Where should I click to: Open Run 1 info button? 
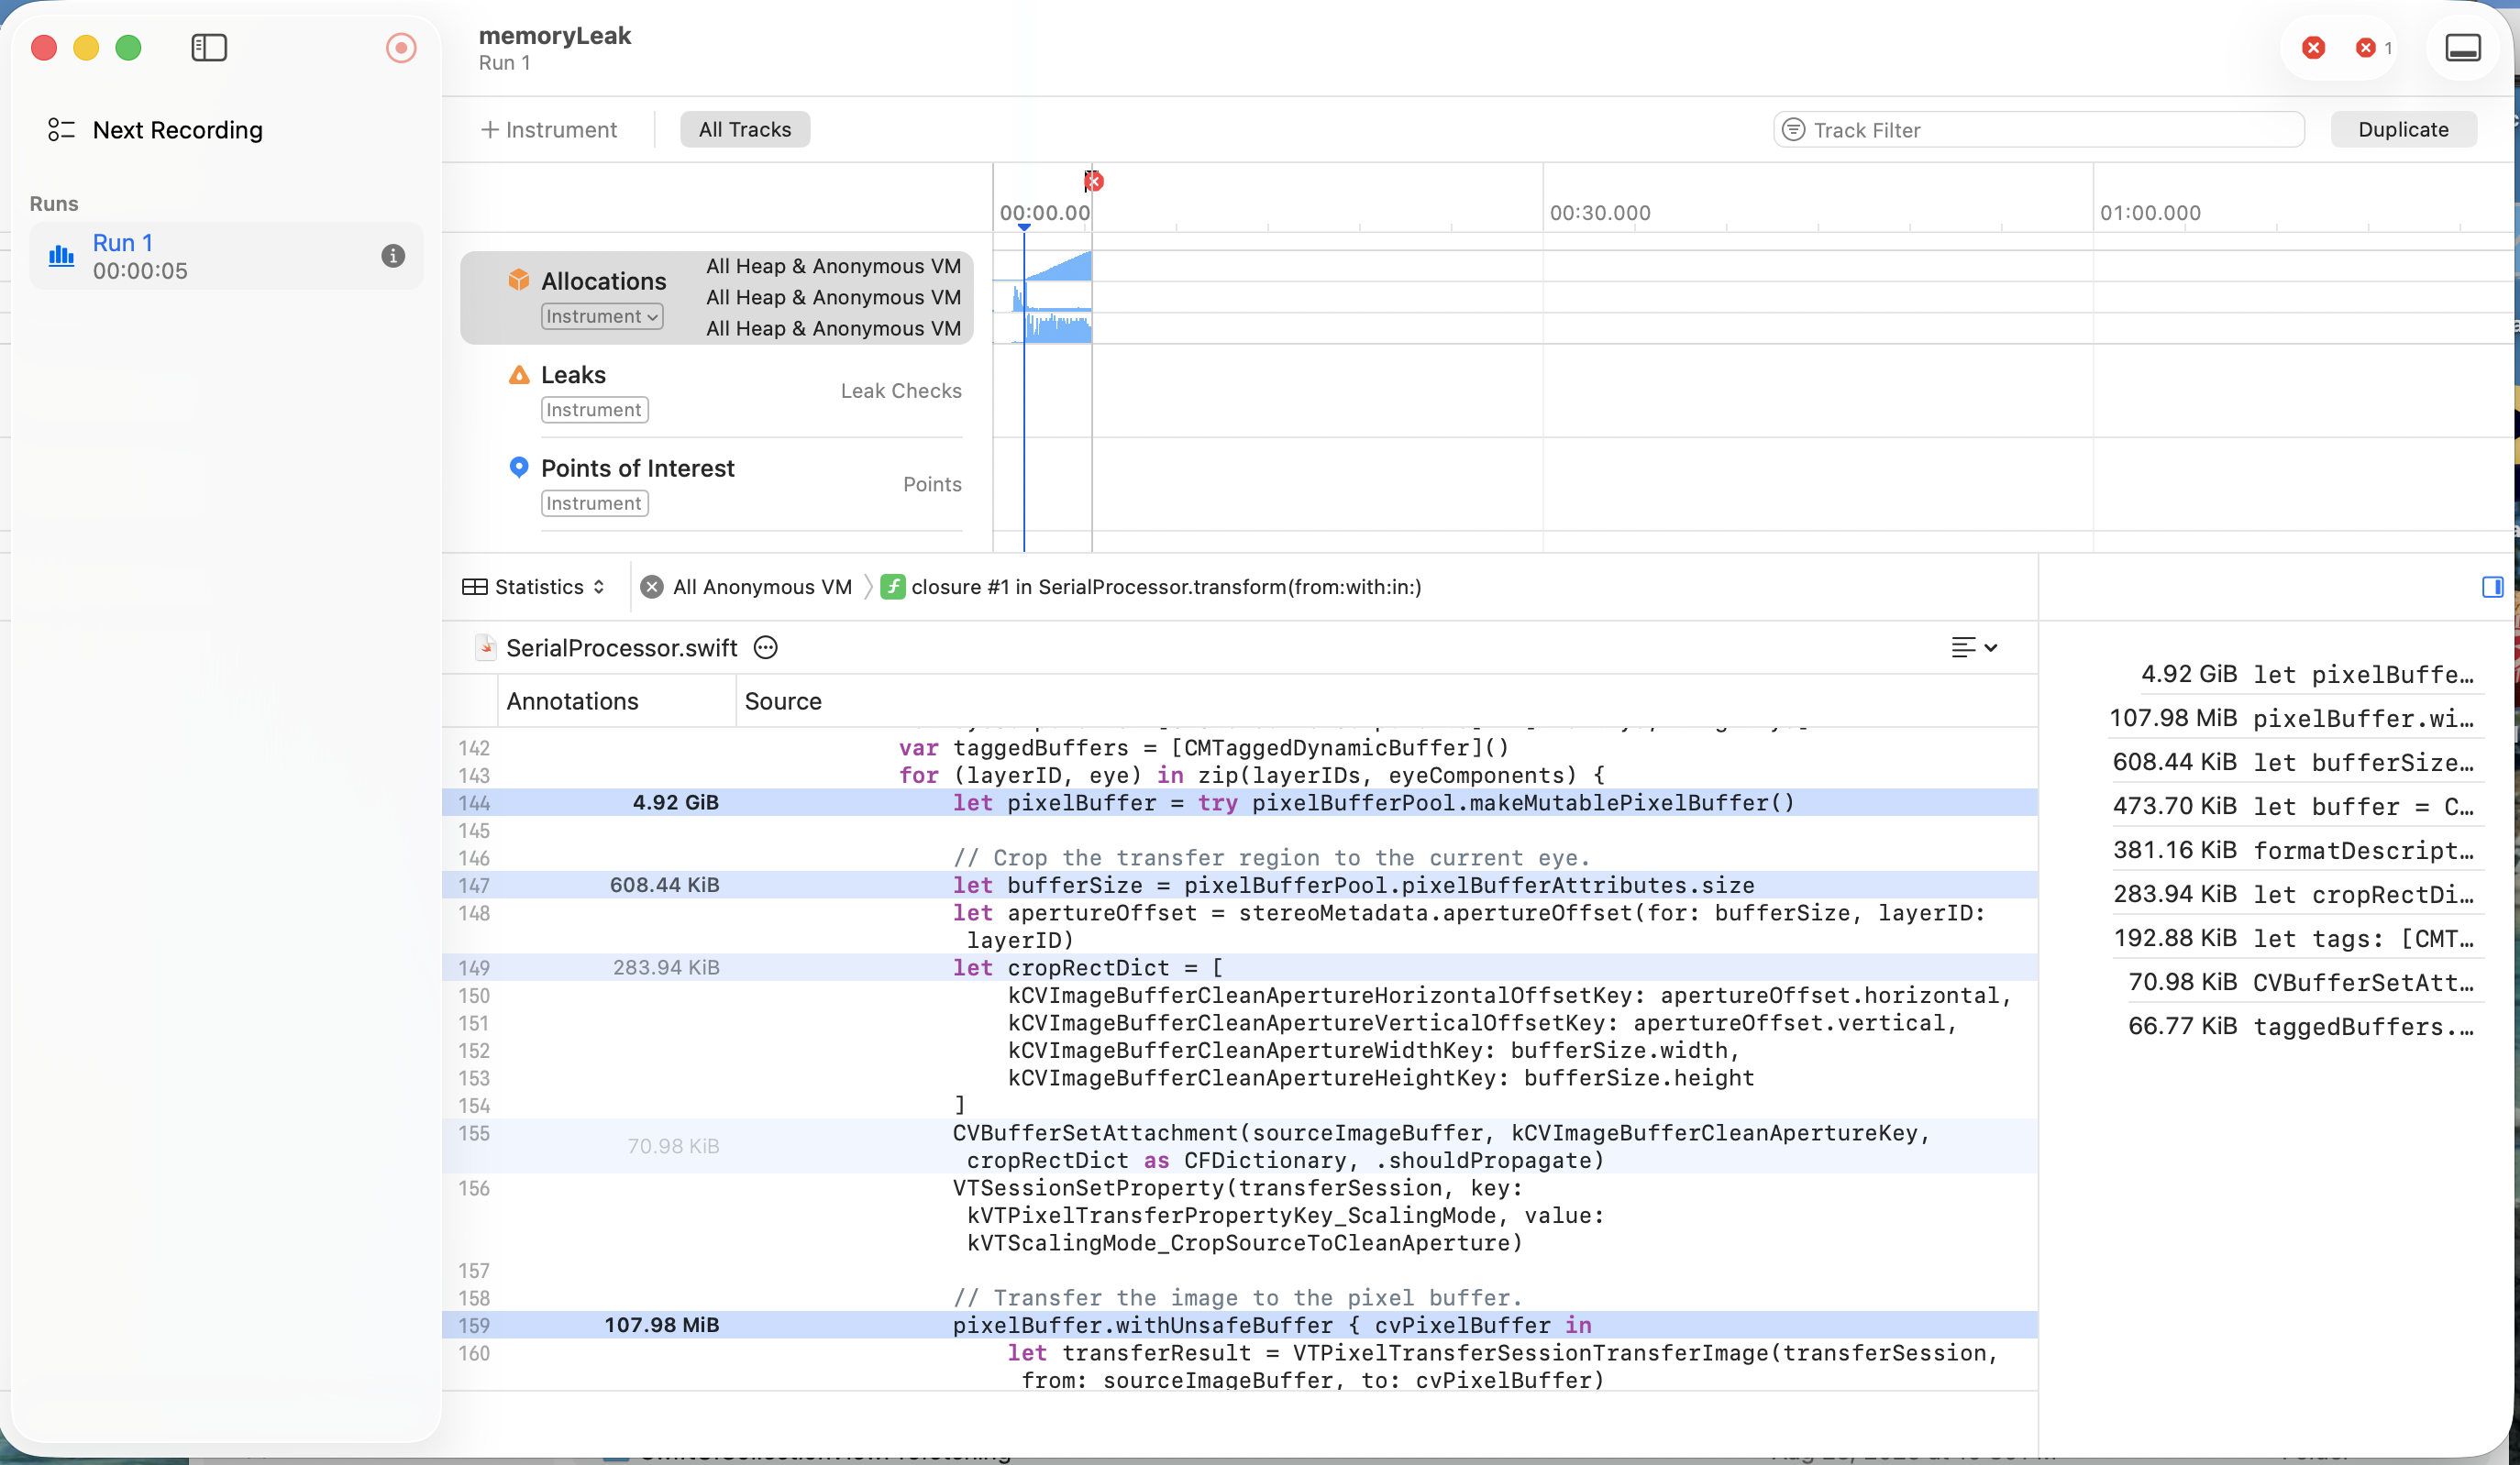(x=393, y=256)
